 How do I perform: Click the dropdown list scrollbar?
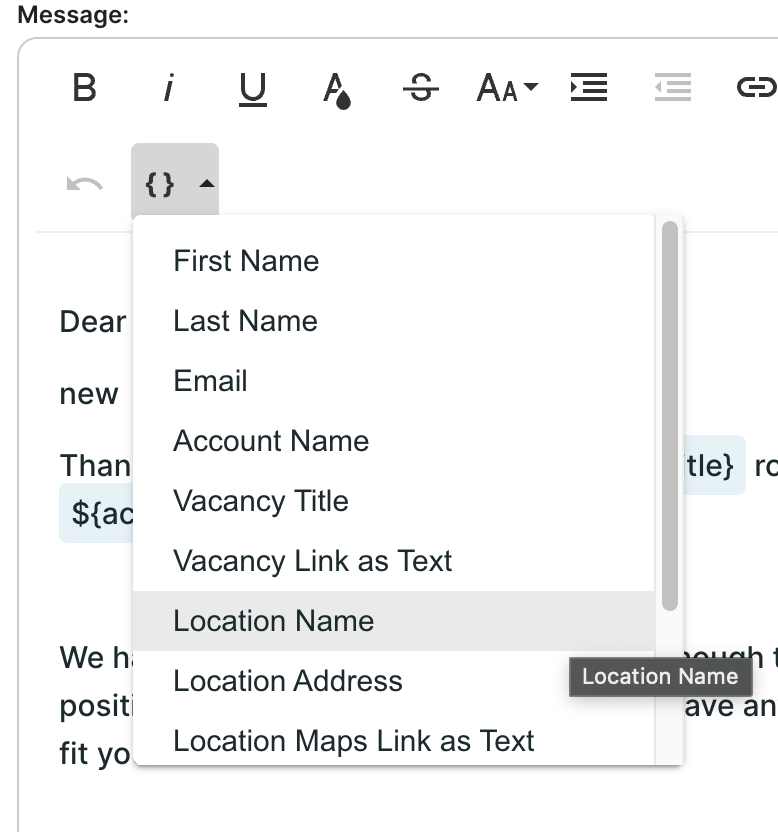coord(670,415)
